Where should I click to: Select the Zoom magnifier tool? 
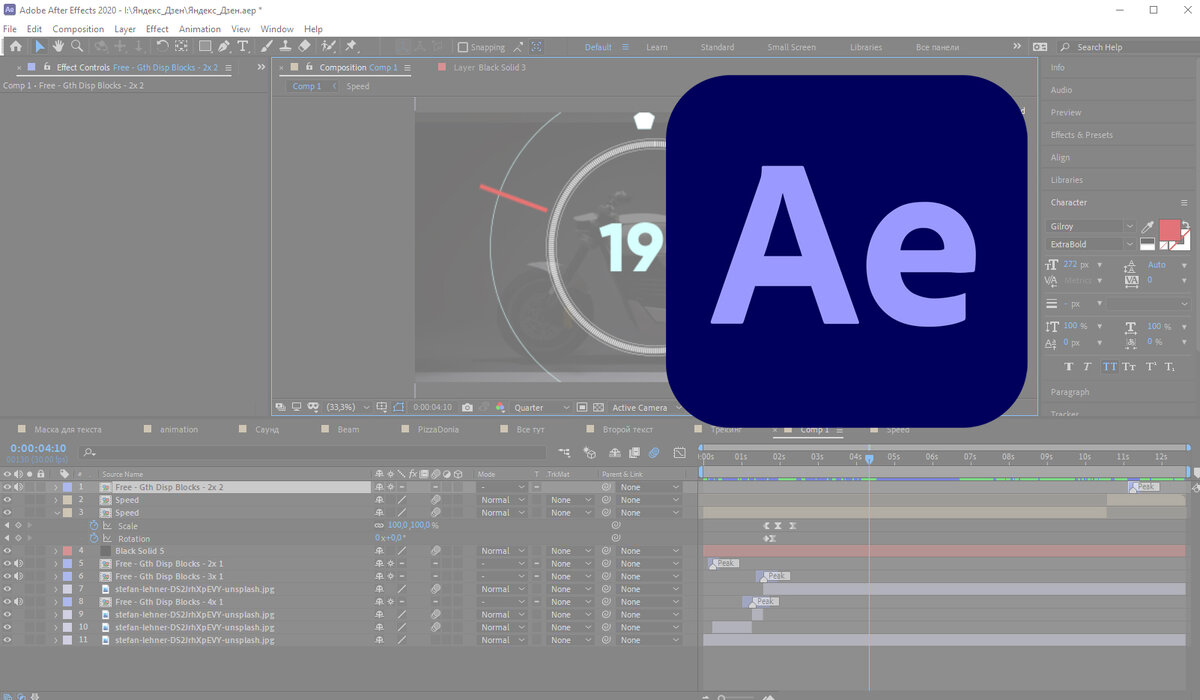click(x=78, y=46)
